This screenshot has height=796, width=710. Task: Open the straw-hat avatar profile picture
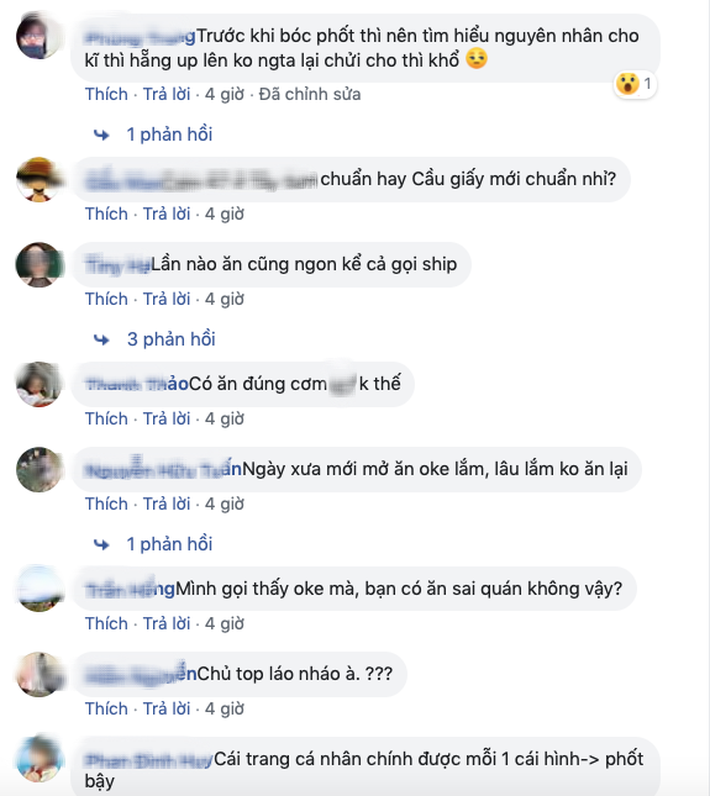[39, 180]
